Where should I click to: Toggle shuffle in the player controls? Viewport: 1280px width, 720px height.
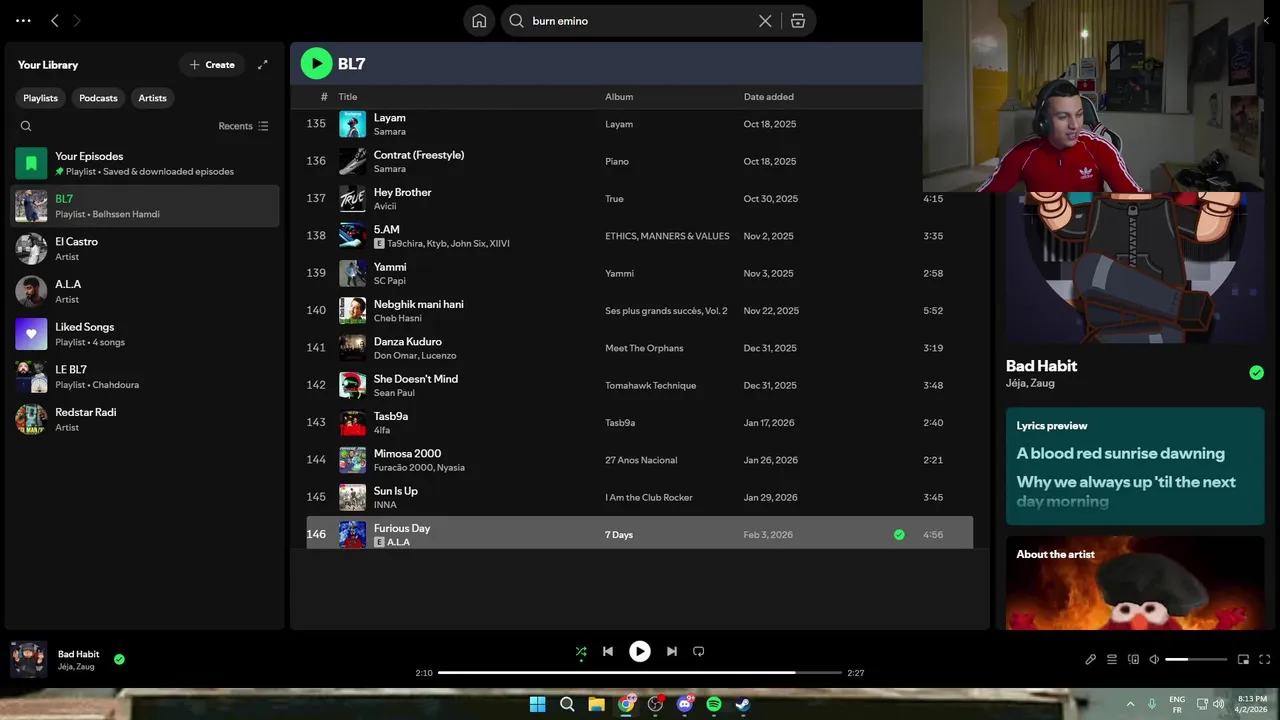tap(581, 651)
